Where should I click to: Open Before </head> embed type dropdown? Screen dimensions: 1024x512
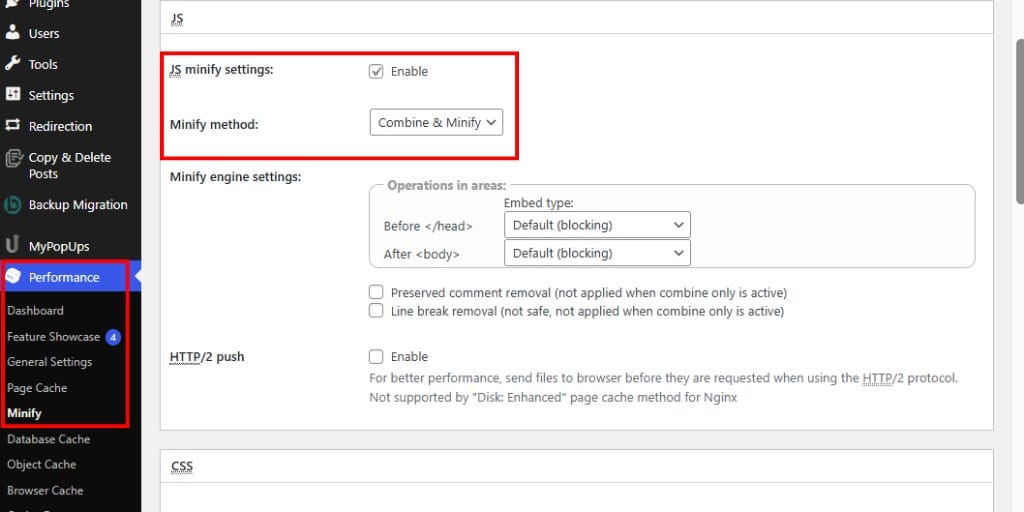coord(597,225)
